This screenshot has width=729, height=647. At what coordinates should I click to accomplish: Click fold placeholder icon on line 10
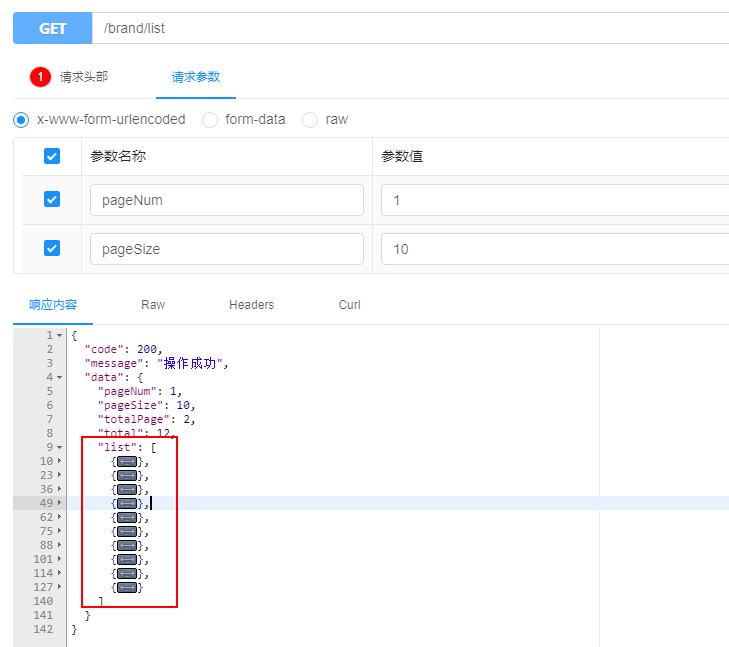127,462
